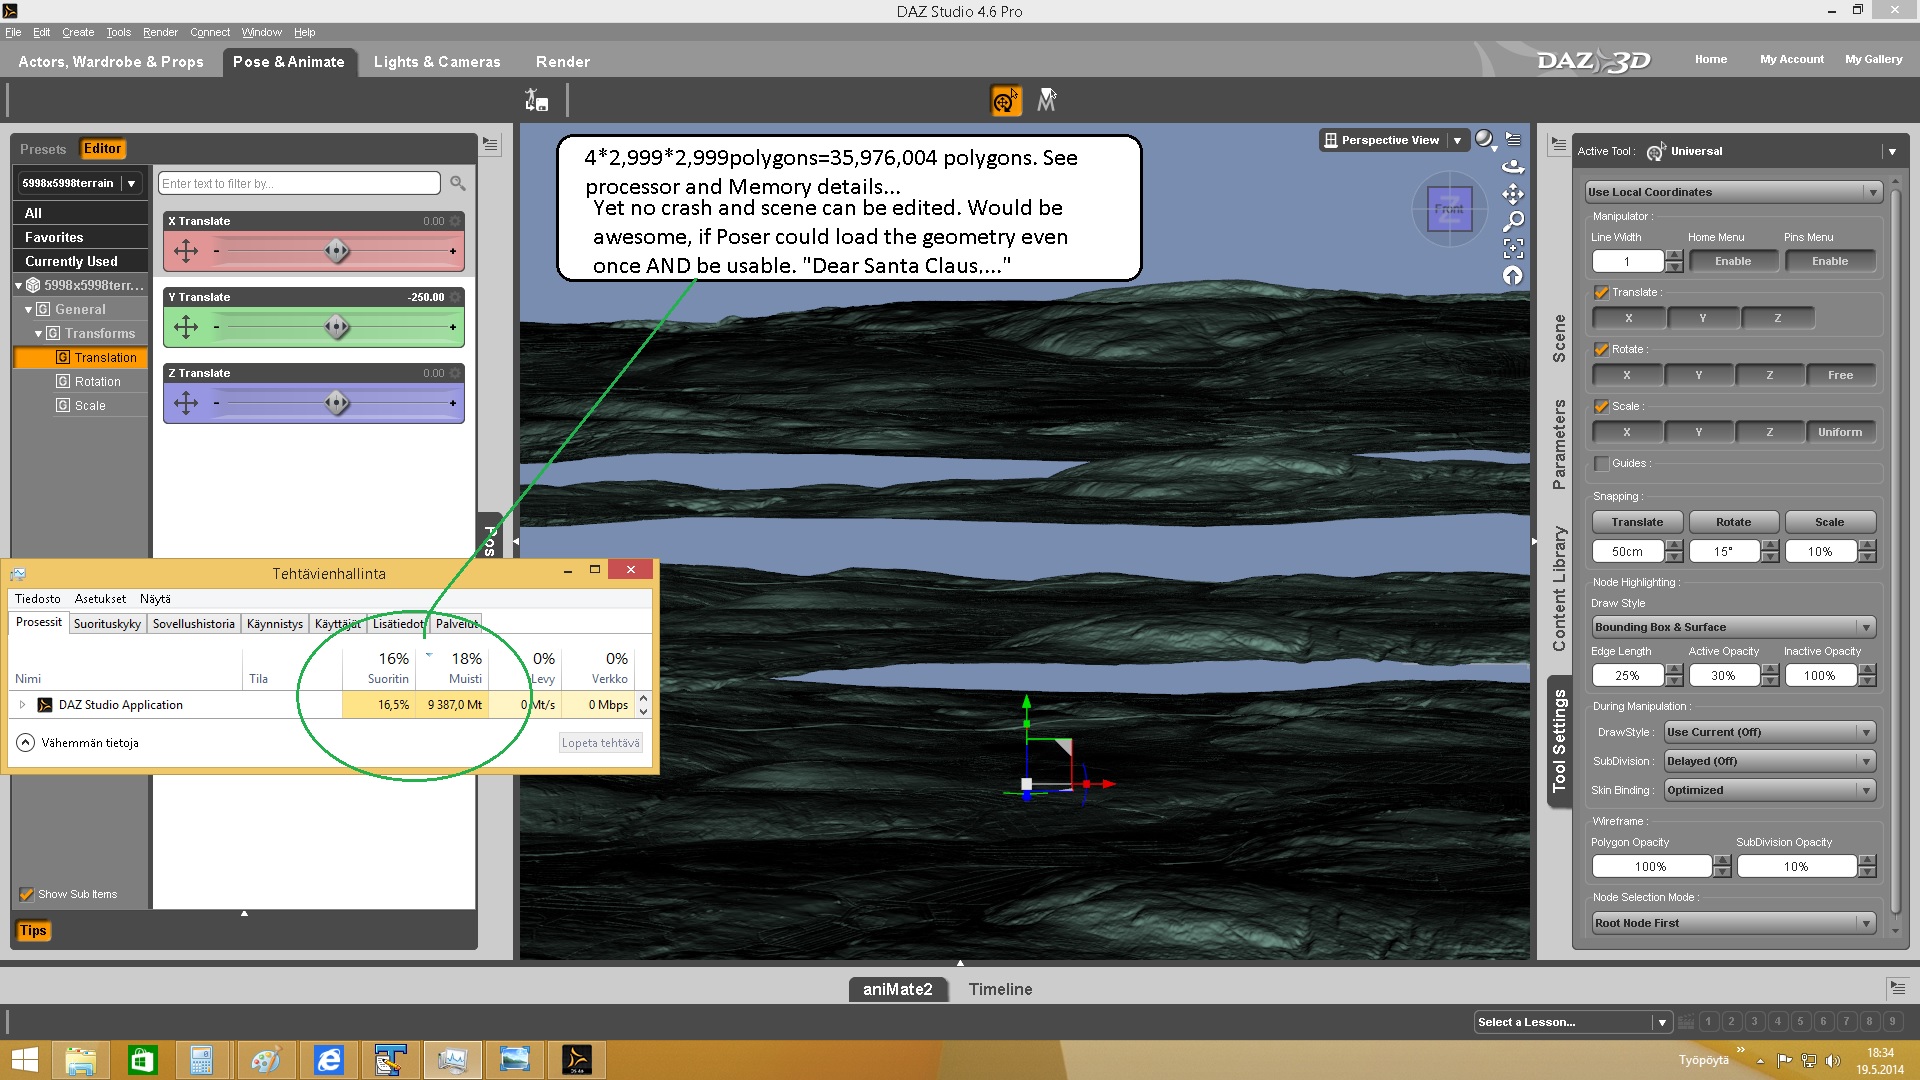Click the Uniform scale button

click(1839, 432)
